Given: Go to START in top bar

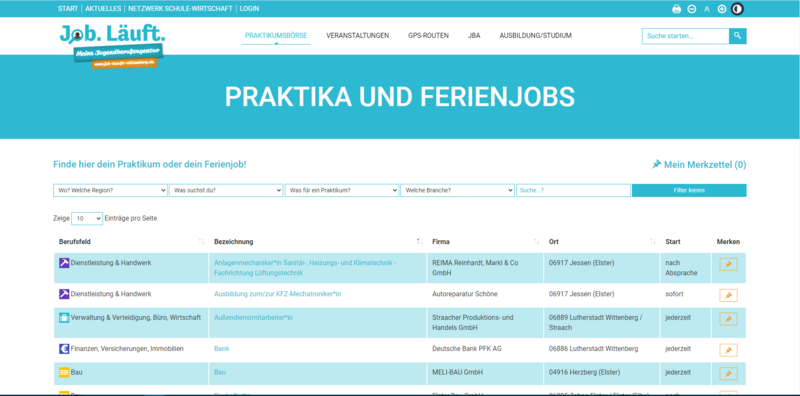Looking at the screenshot, I should point(68,9).
